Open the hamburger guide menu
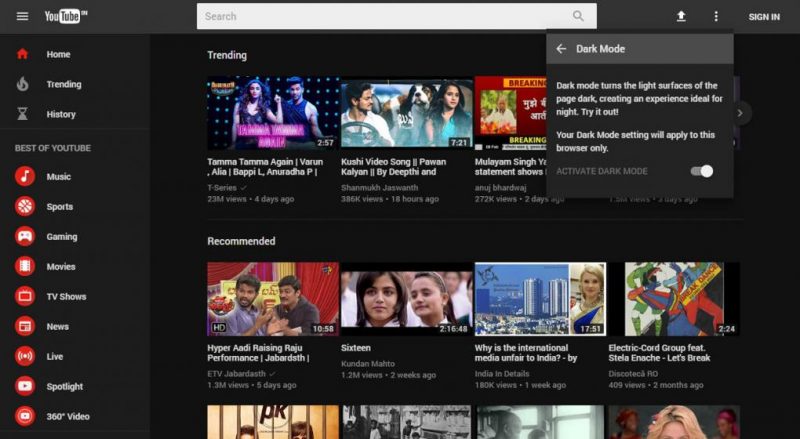 coord(22,16)
